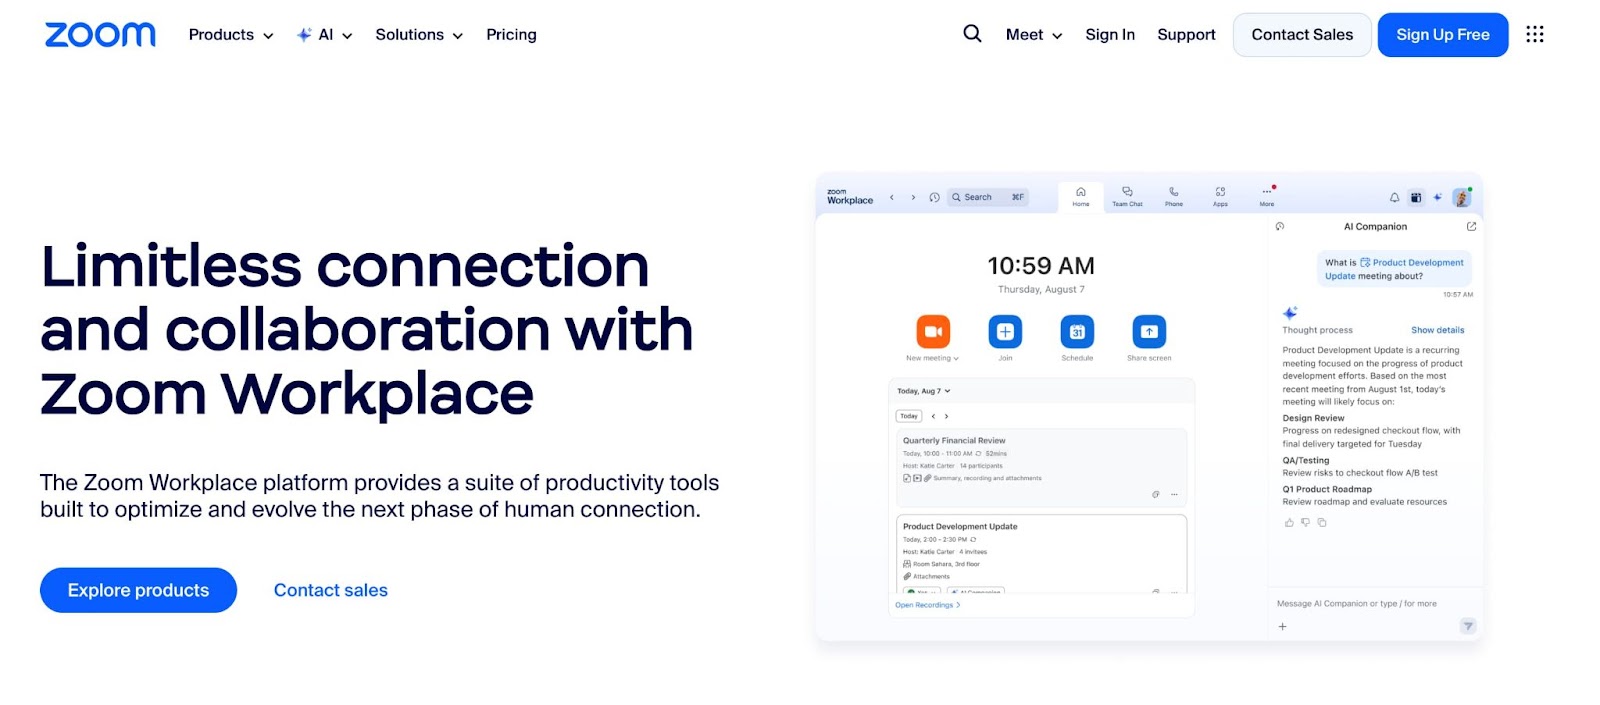This screenshot has height=705, width=1600.
Task: Open the Pricing page
Action: point(511,35)
